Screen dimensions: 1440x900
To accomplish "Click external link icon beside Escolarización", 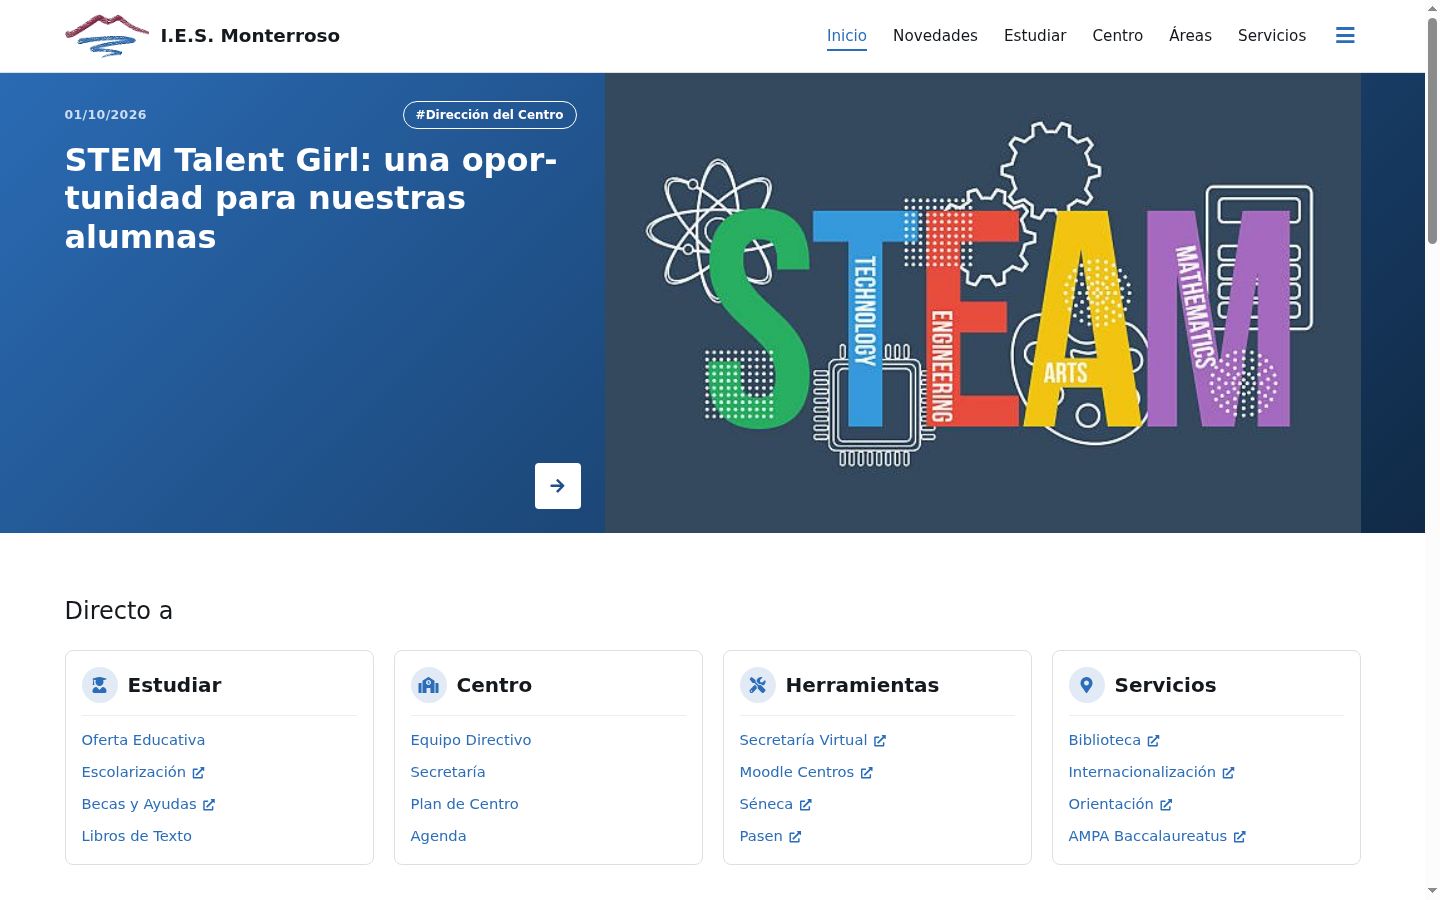I will coord(198,773).
